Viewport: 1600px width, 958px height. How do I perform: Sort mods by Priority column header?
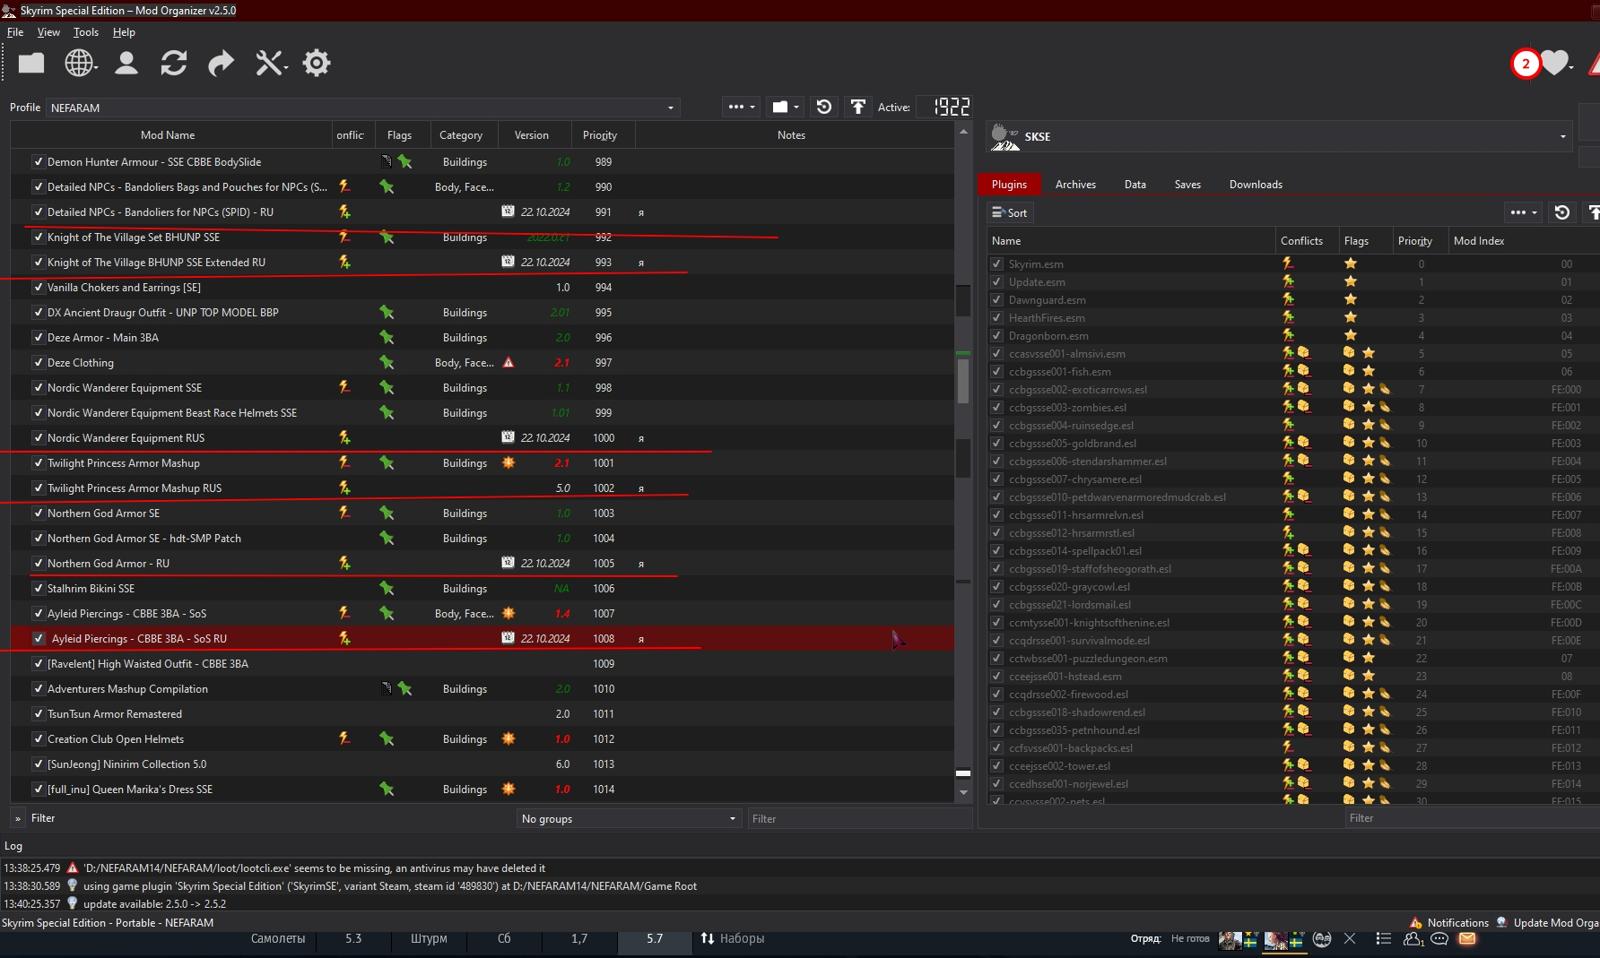click(x=600, y=135)
